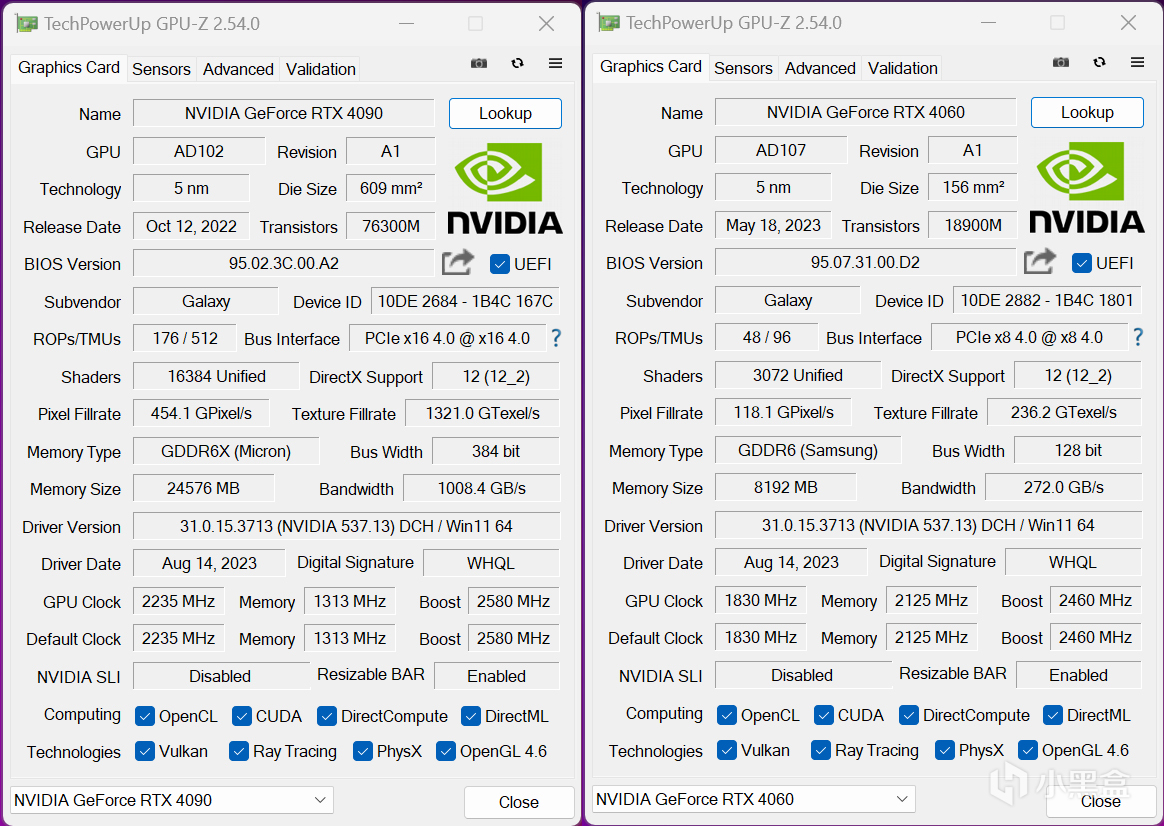Image resolution: width=1164 pixels, height=826 pixels.
Task: Click the screenshot camera icon in the RTX 4060 window
Action: (x=1061, y=62)
